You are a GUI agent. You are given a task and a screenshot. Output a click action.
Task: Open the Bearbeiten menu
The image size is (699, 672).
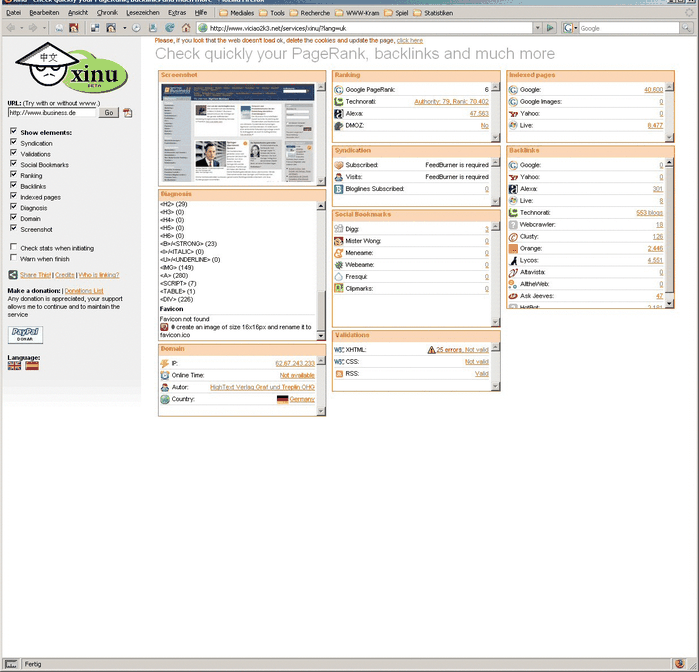(44, 13)
